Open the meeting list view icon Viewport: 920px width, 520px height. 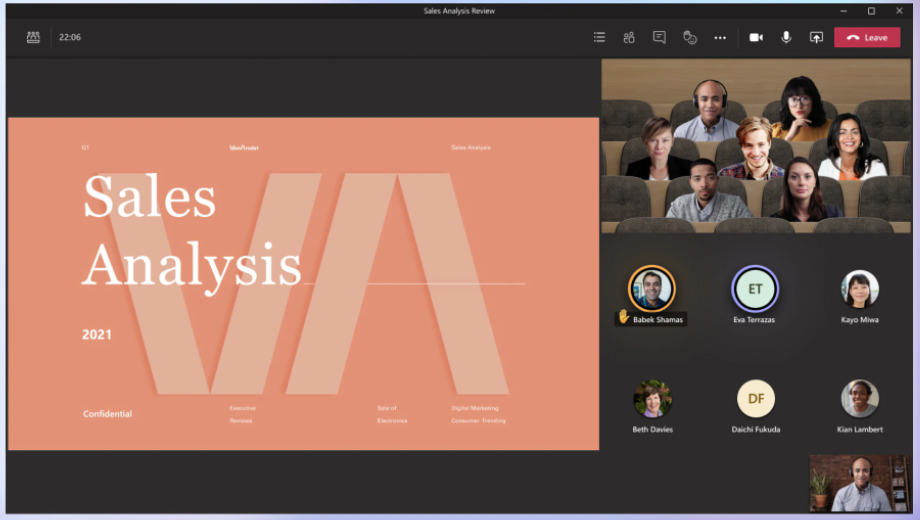click(599, 37)
